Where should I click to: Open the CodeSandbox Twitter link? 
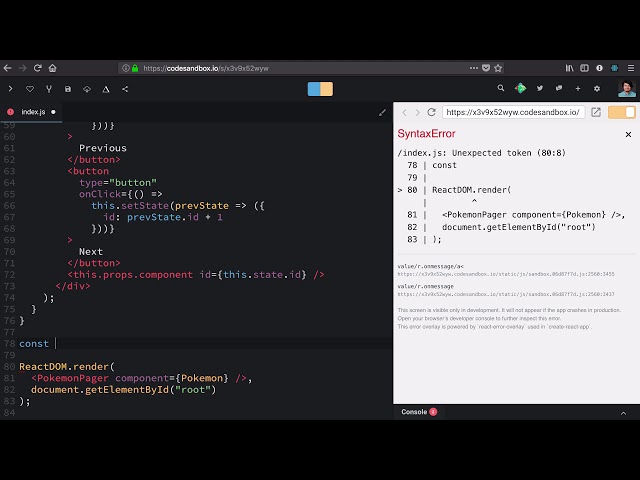pos(540,88)
